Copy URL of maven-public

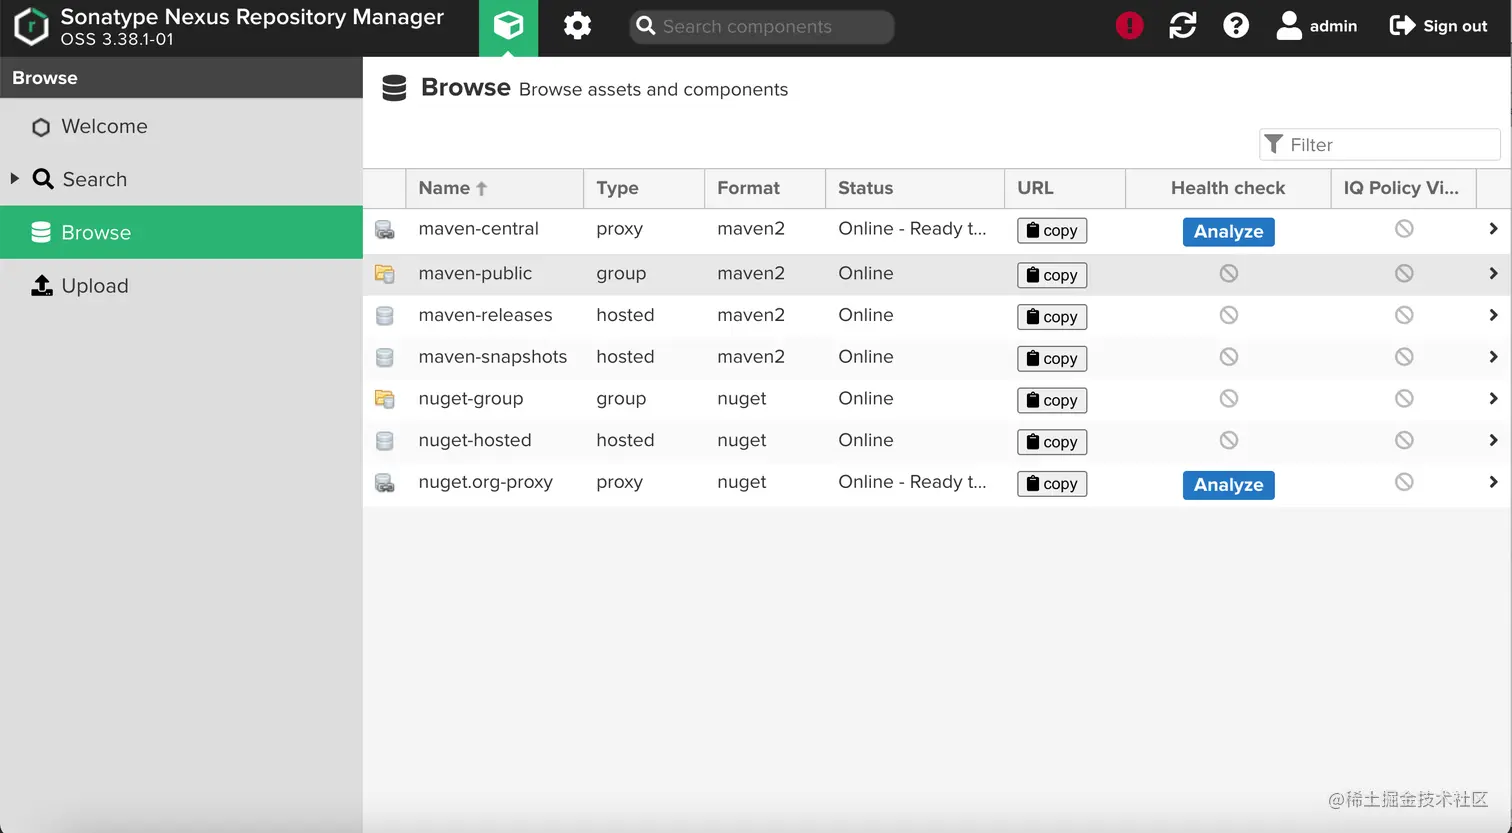[1052, 275]
